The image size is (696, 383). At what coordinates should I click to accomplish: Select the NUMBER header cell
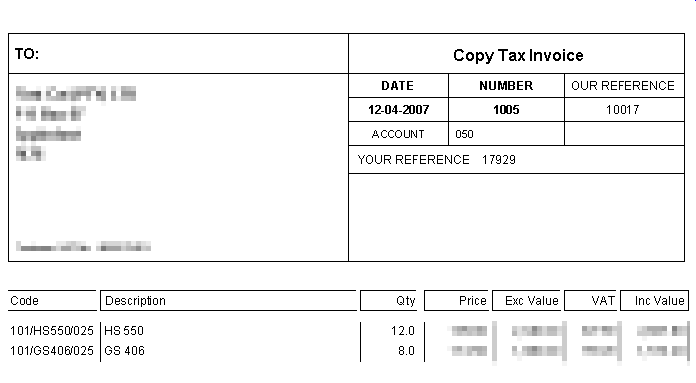click(506, 86)
